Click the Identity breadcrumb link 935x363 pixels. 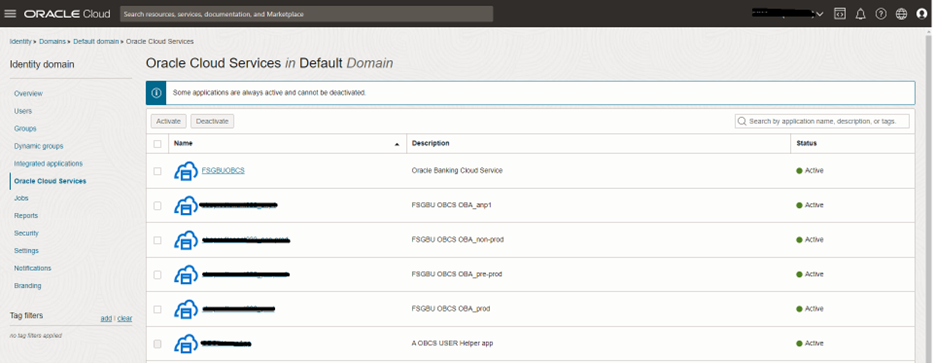click(x=20, y=42)
